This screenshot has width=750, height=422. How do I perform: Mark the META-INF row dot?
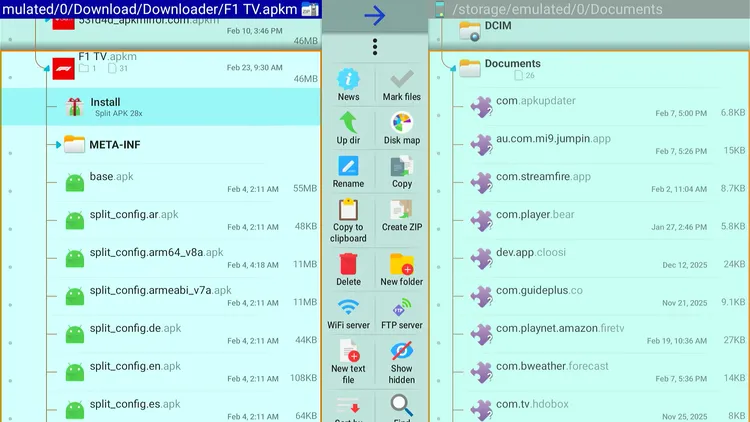click(11, 153)
